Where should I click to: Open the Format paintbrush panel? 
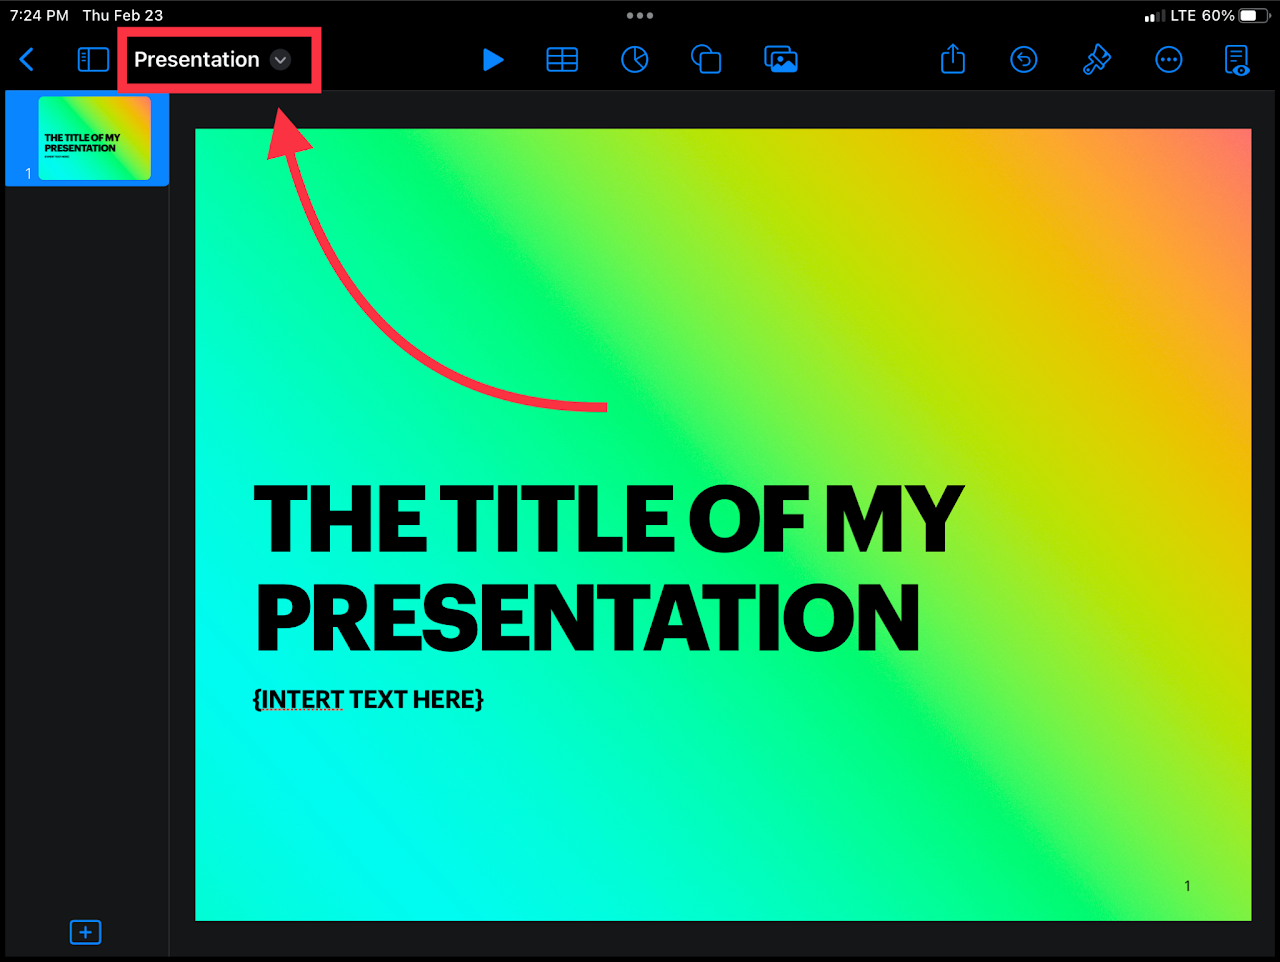(1097, 60)
